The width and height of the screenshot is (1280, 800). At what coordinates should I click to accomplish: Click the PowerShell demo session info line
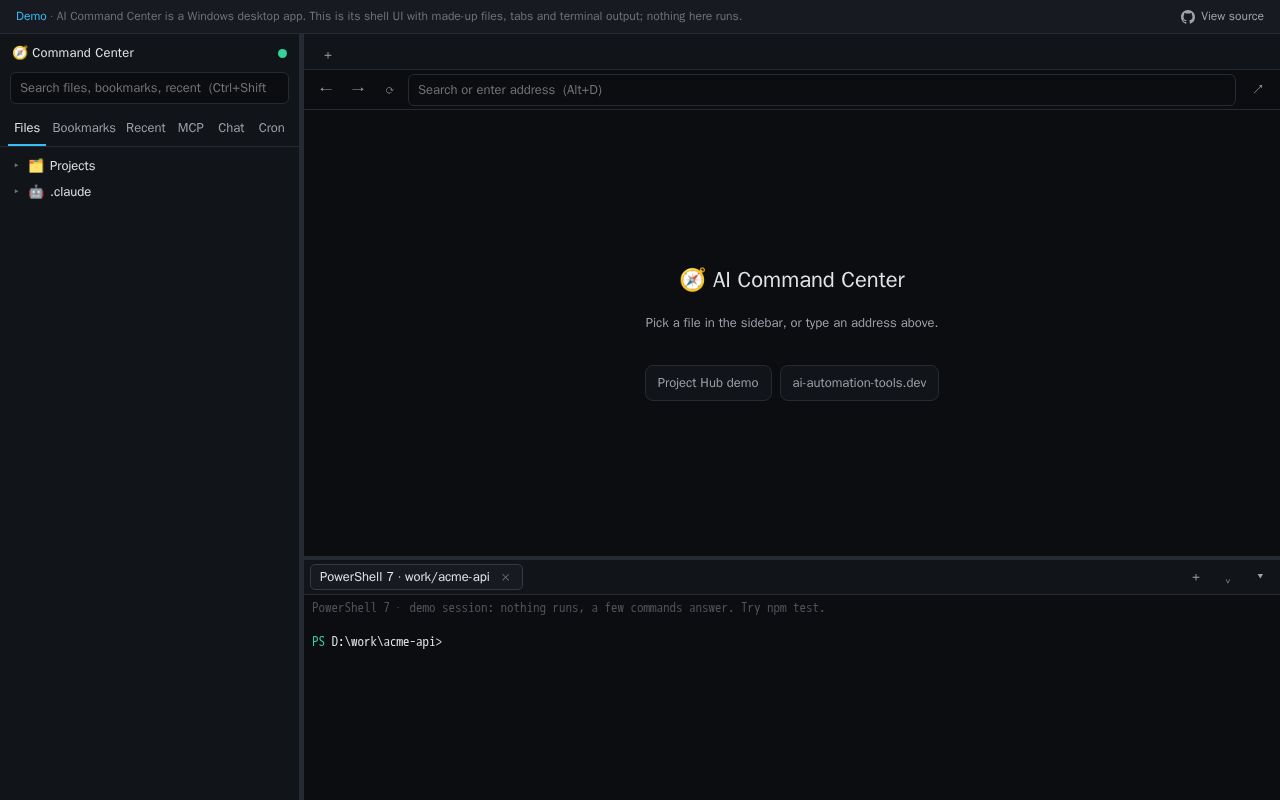pos(568,608)
